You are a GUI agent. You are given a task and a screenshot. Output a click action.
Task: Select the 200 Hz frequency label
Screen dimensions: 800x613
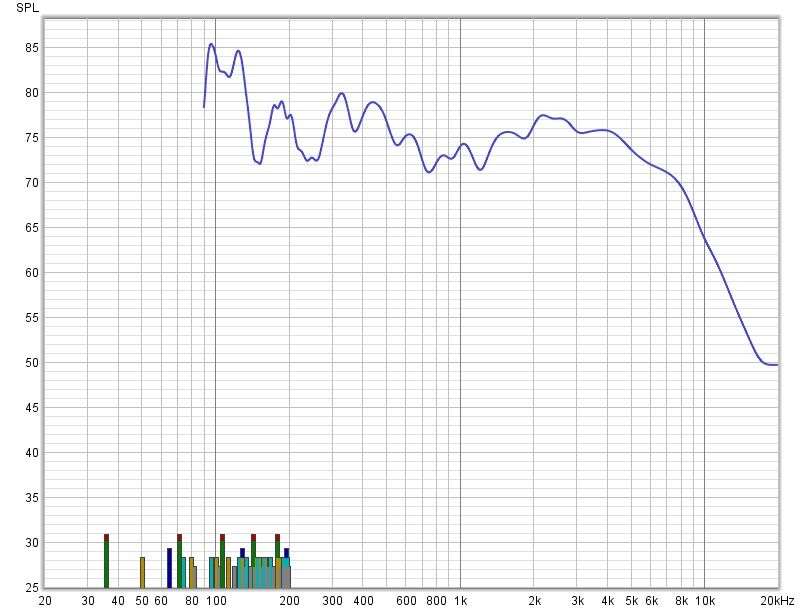tap(290, 601)
